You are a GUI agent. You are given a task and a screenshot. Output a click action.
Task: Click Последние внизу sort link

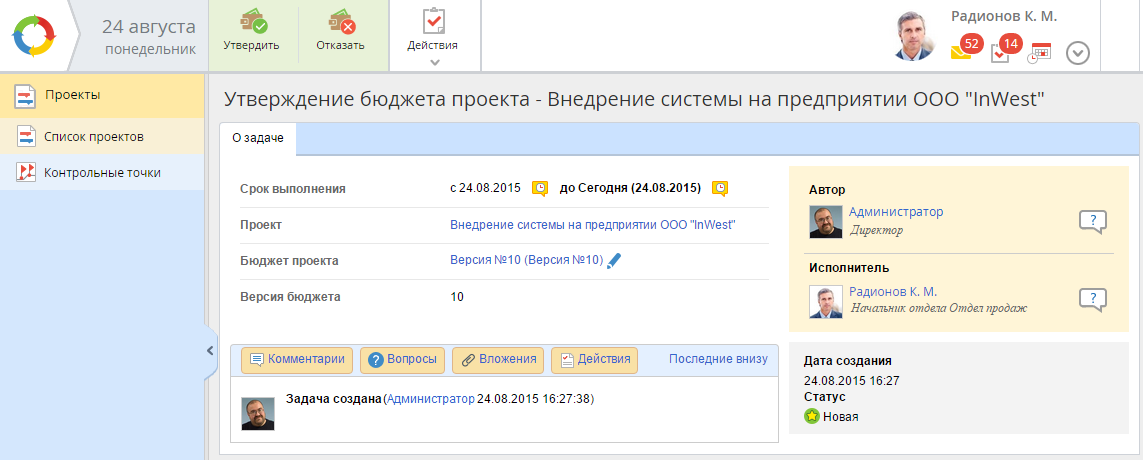point(718,359)
